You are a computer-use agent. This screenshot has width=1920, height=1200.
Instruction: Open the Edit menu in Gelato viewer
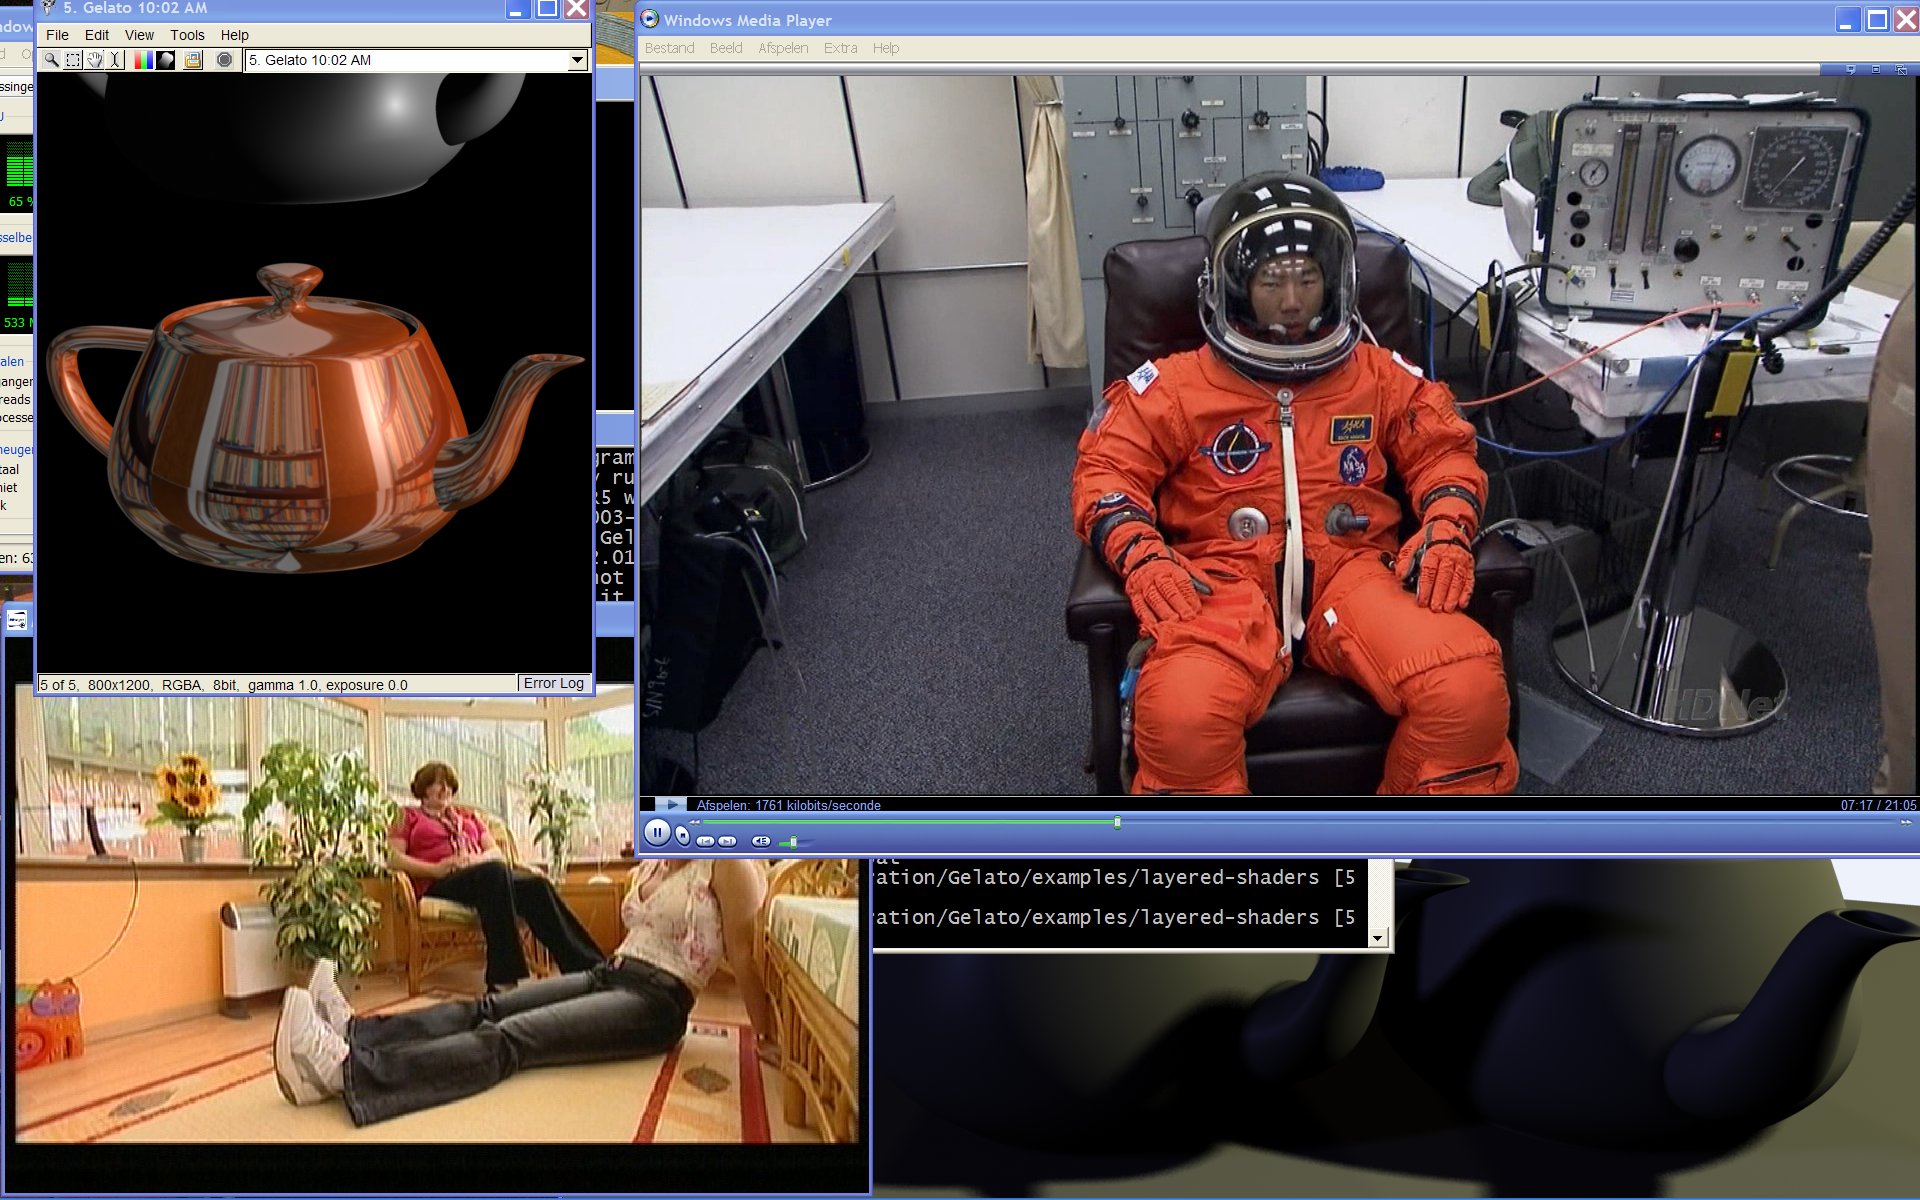pos(97,35)
